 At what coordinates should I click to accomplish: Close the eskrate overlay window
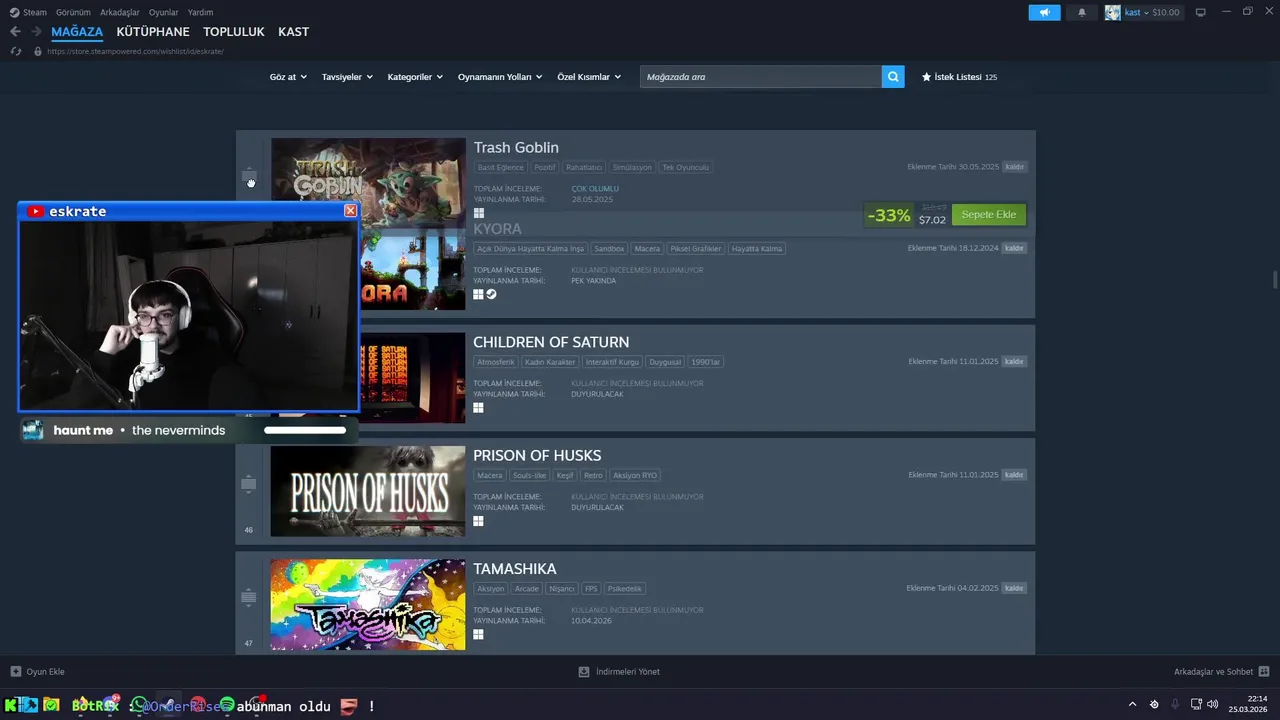point(350,211)
